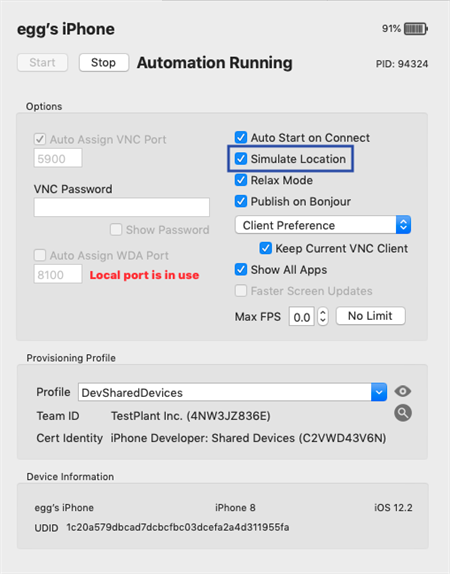Toggle Auto Start on Connect
Viewport: 450px width, 574px height.
coord(241,138)
